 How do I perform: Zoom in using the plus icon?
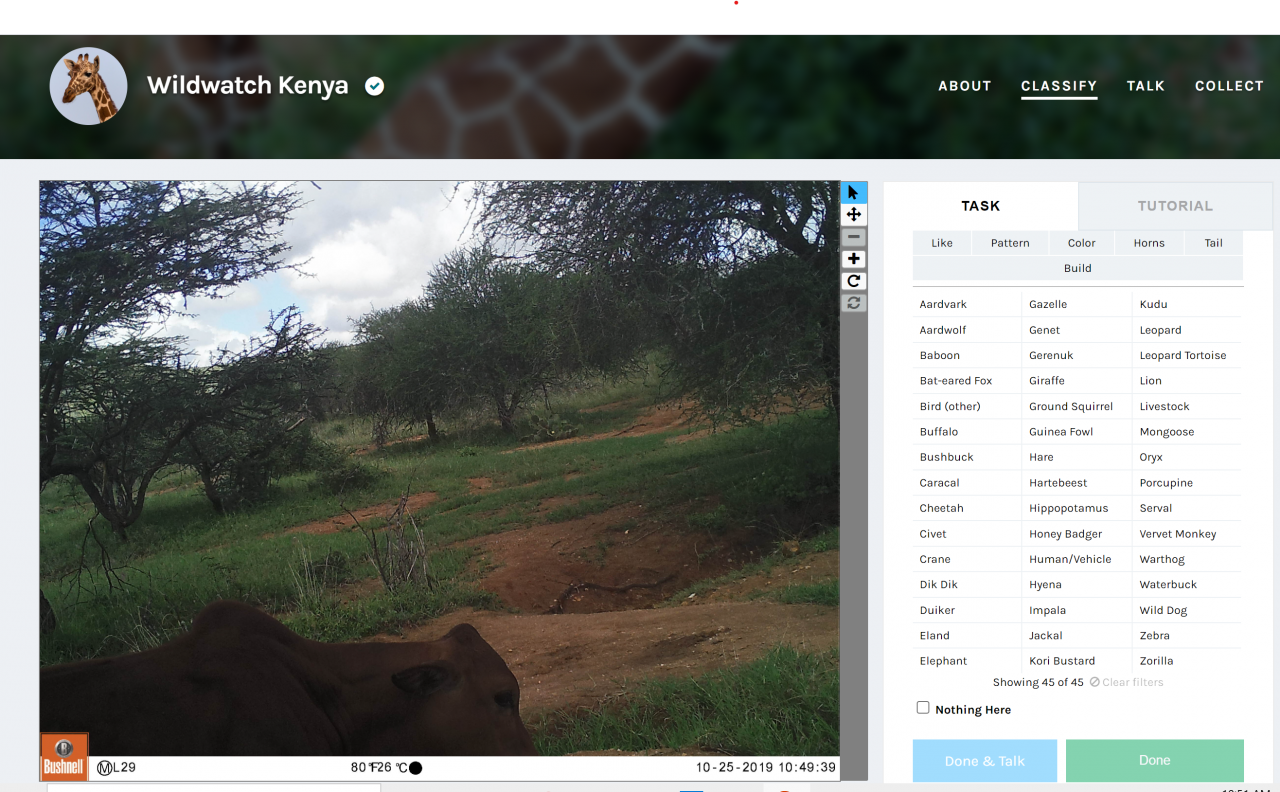[x=854, y=259]
